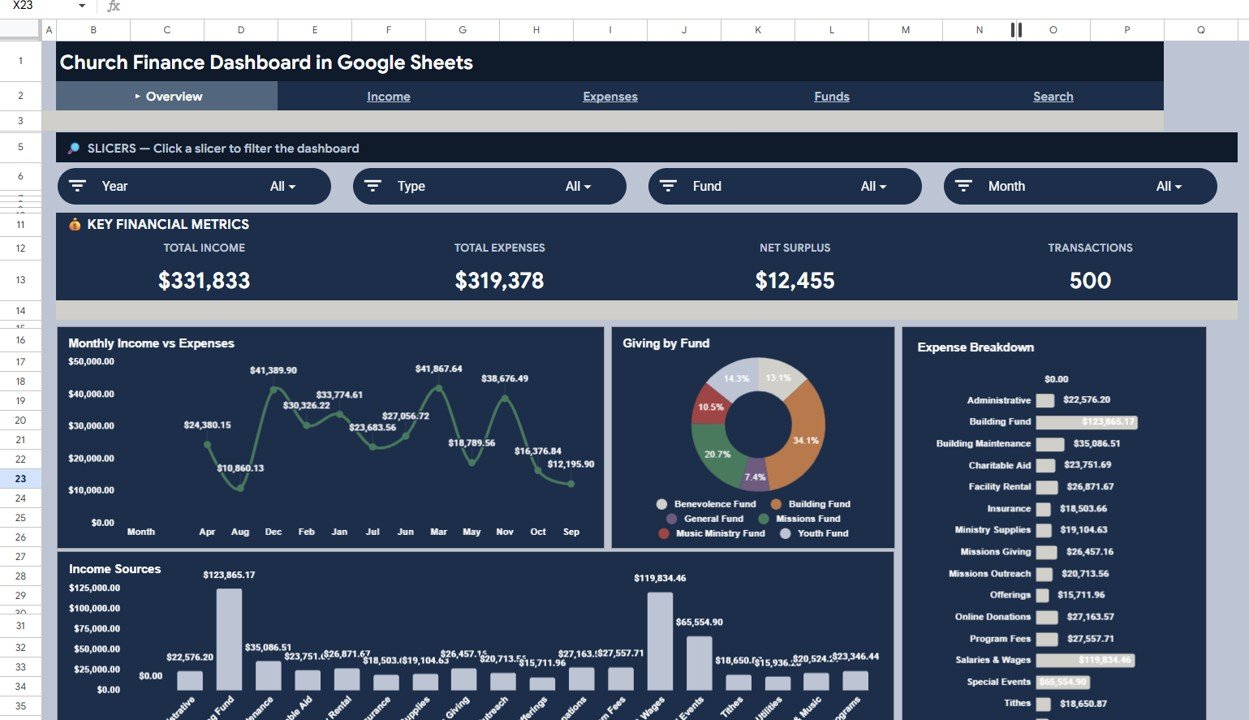Open the Funds navigation link
The image size is (1249, 720).
831,97
